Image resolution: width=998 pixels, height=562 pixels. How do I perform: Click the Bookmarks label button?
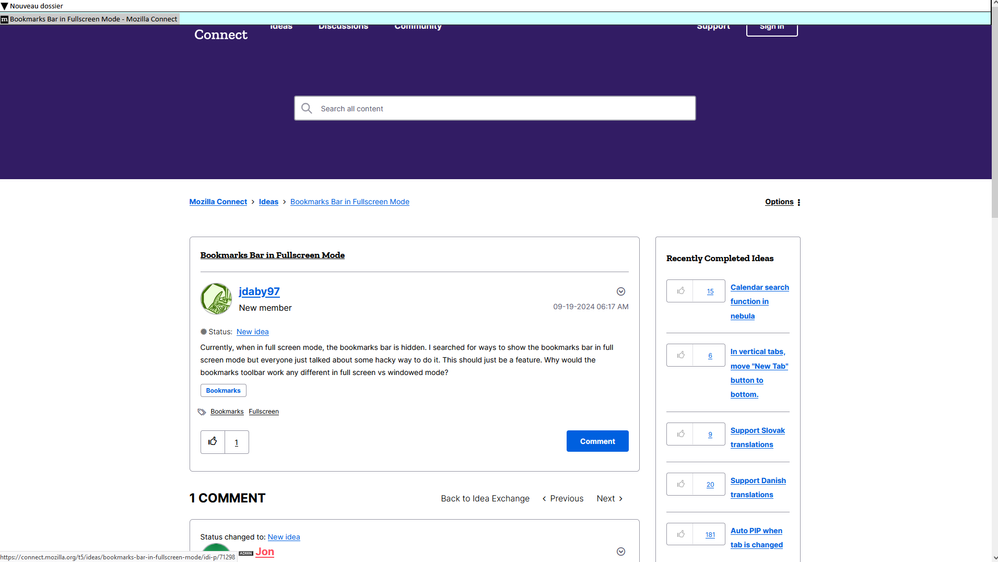tap(223, 390)
